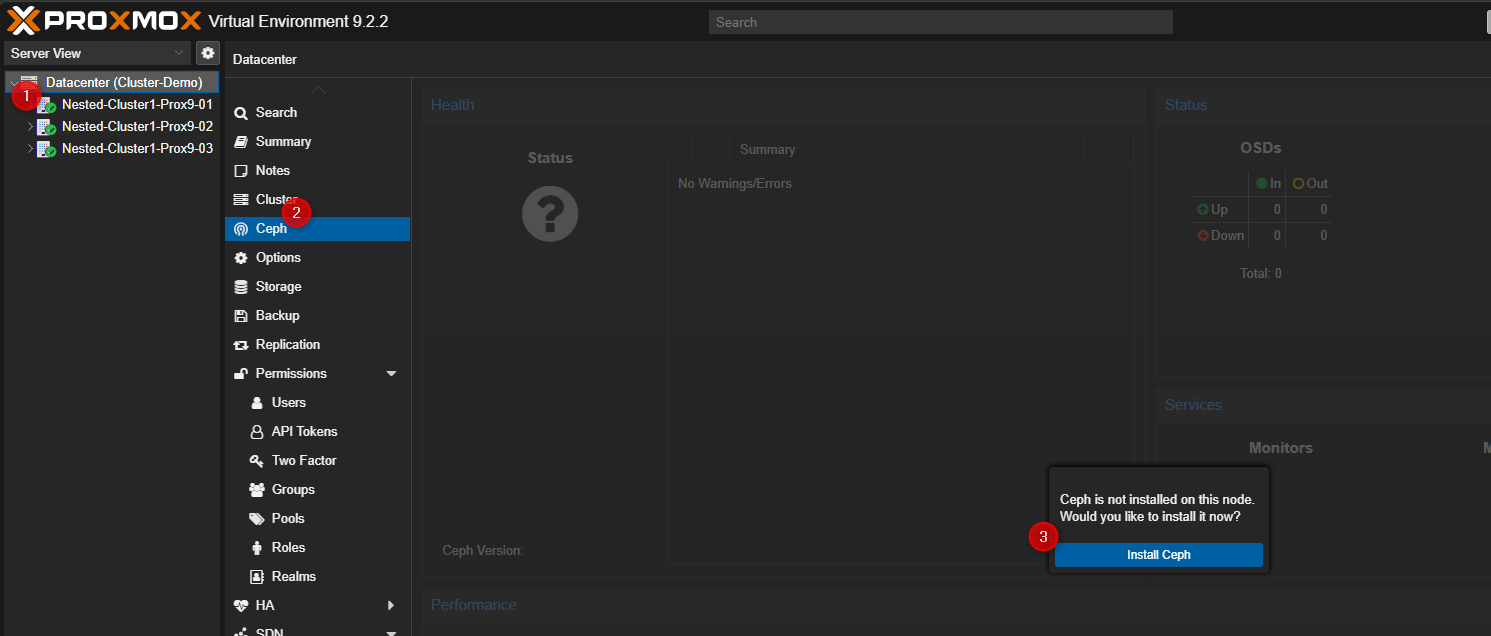Screen dimensions: 1491x636
Task: Click the Proxmox logo
Action: pyautogui.click(x=104, y=21)
